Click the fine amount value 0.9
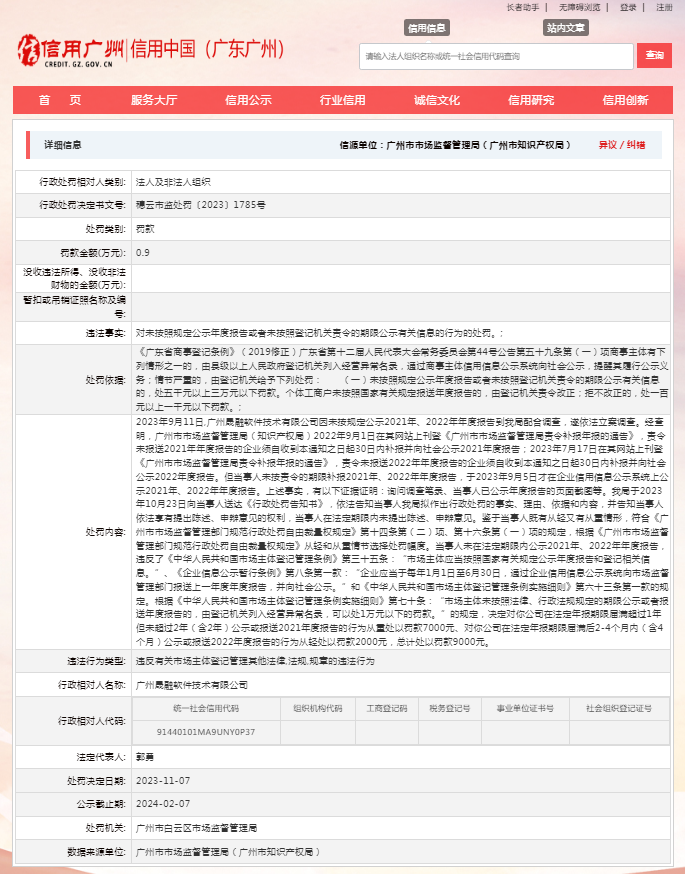 [x=143, y=253]
